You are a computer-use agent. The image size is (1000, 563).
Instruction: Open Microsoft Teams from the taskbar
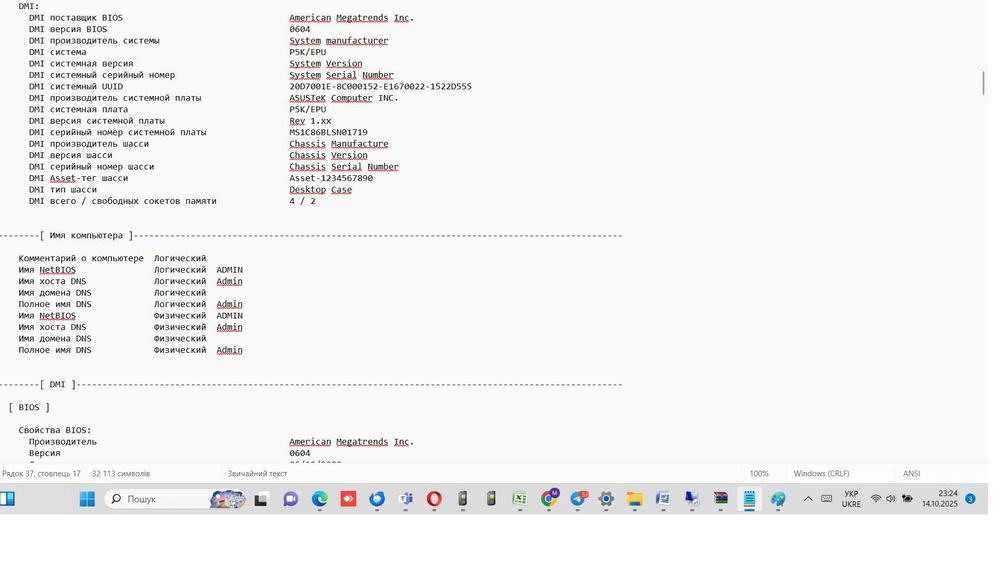point(406,499)
